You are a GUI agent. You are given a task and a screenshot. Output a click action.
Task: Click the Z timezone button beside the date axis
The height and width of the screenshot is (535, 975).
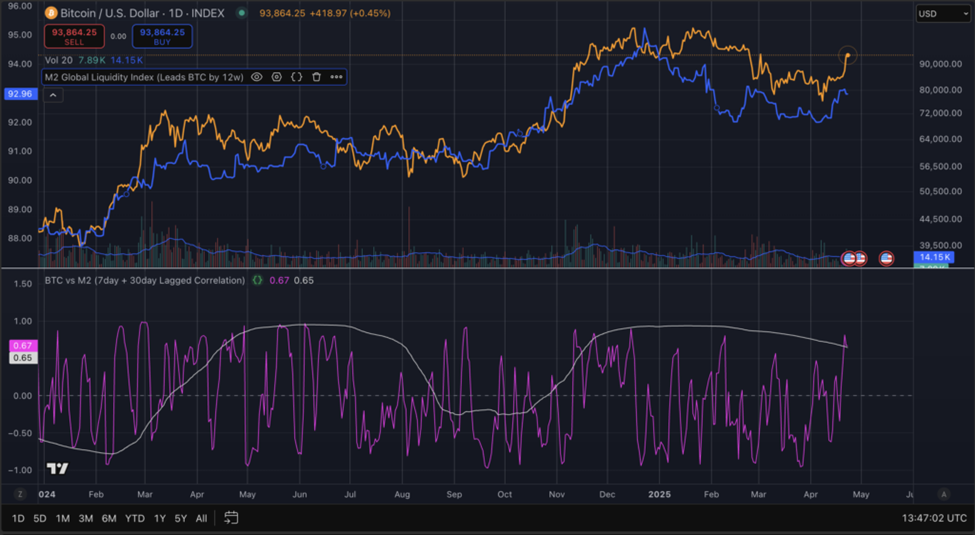[x=20, y=495]
